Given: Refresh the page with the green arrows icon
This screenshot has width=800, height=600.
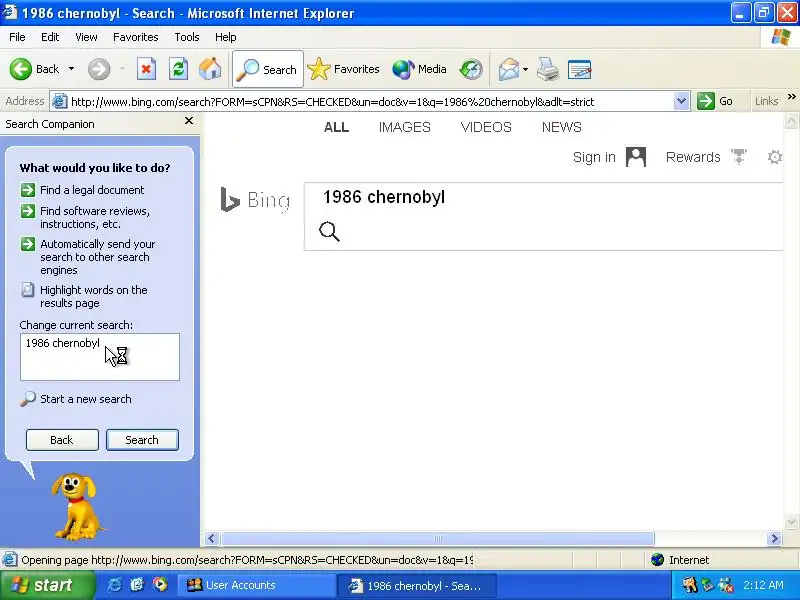Looking at the screenshot, I should coord(178,69).
